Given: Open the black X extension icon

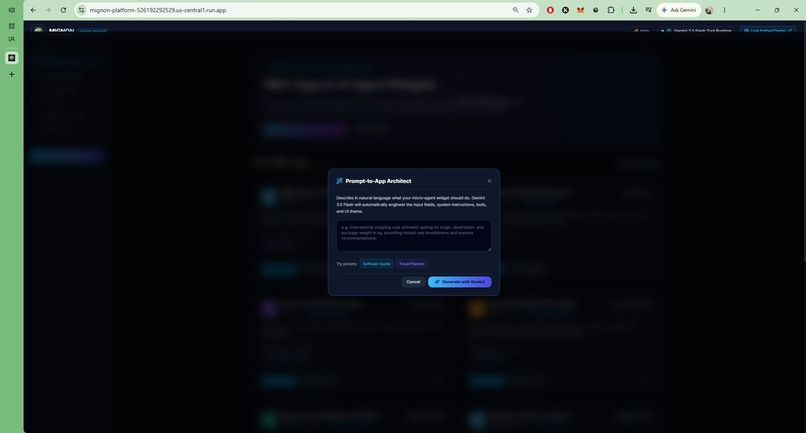Looking at the screenshot, I should click(x=565, y=10).
